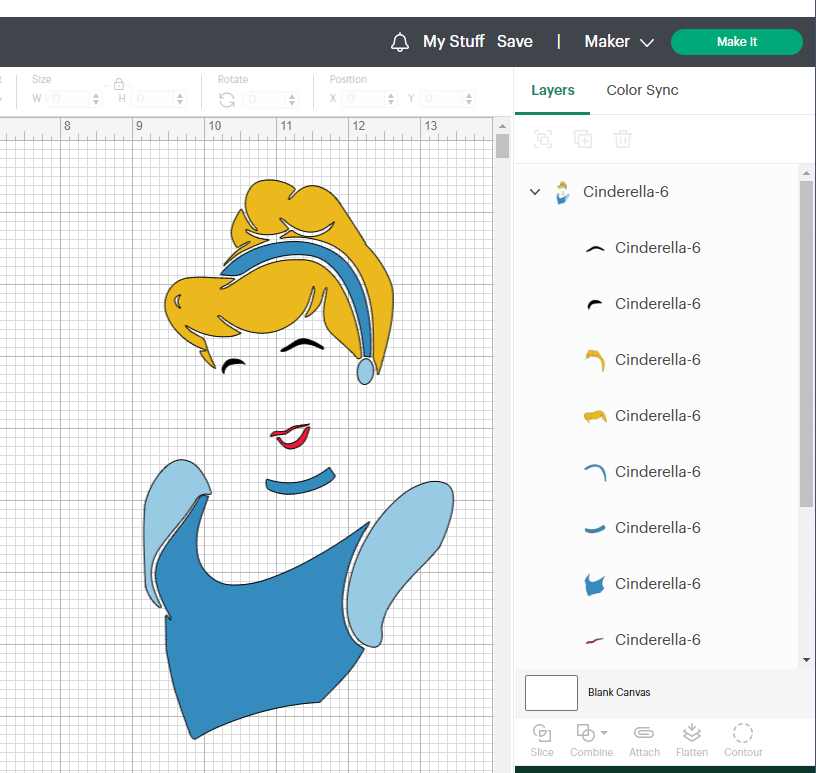The image size is (816, 773).
Task: Click the Attach tool icon
Action: tap(644, 733)
